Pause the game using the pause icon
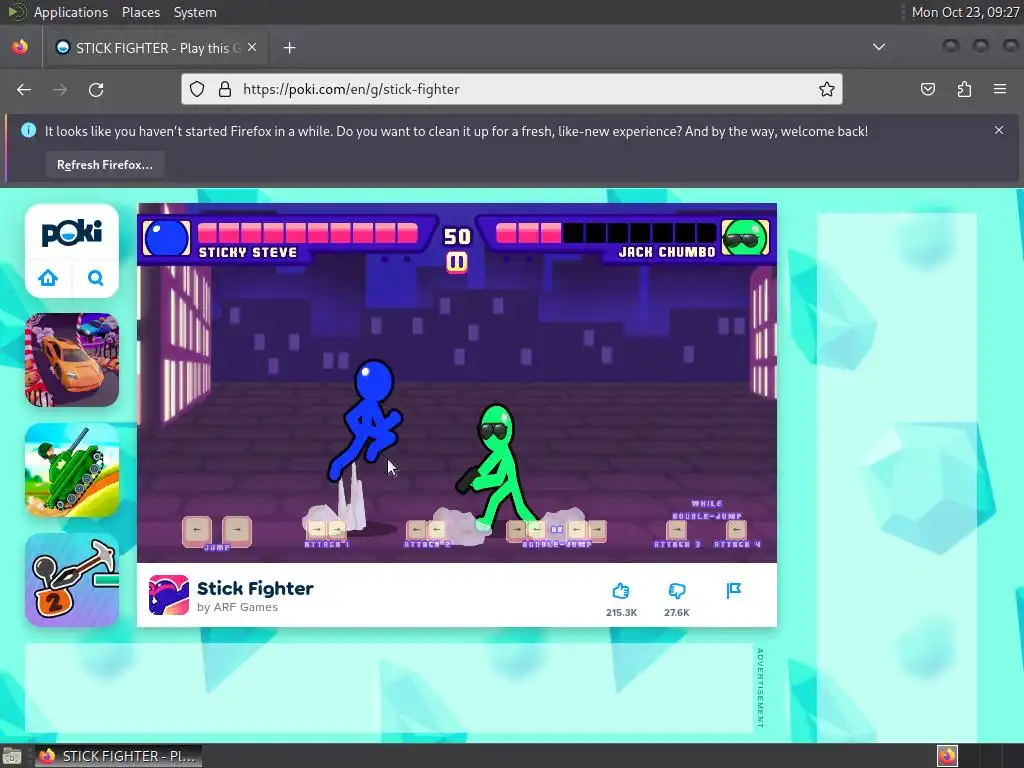 (x=456, y=263)
